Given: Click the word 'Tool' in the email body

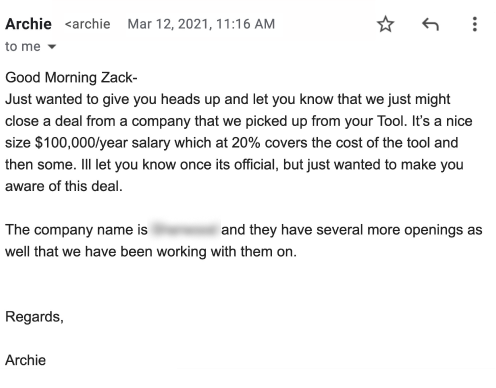Looking at the screenshot, I should tap(391, 121).
